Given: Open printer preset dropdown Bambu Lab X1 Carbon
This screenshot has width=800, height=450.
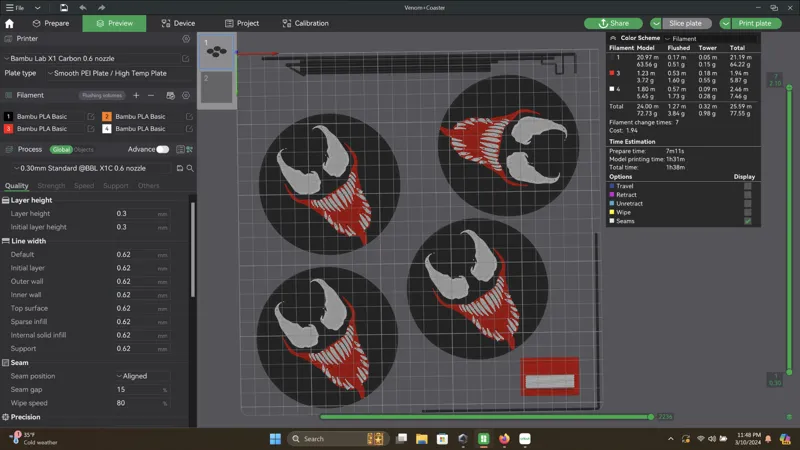Looking at the screenshot, I should [x=92, y=59].
